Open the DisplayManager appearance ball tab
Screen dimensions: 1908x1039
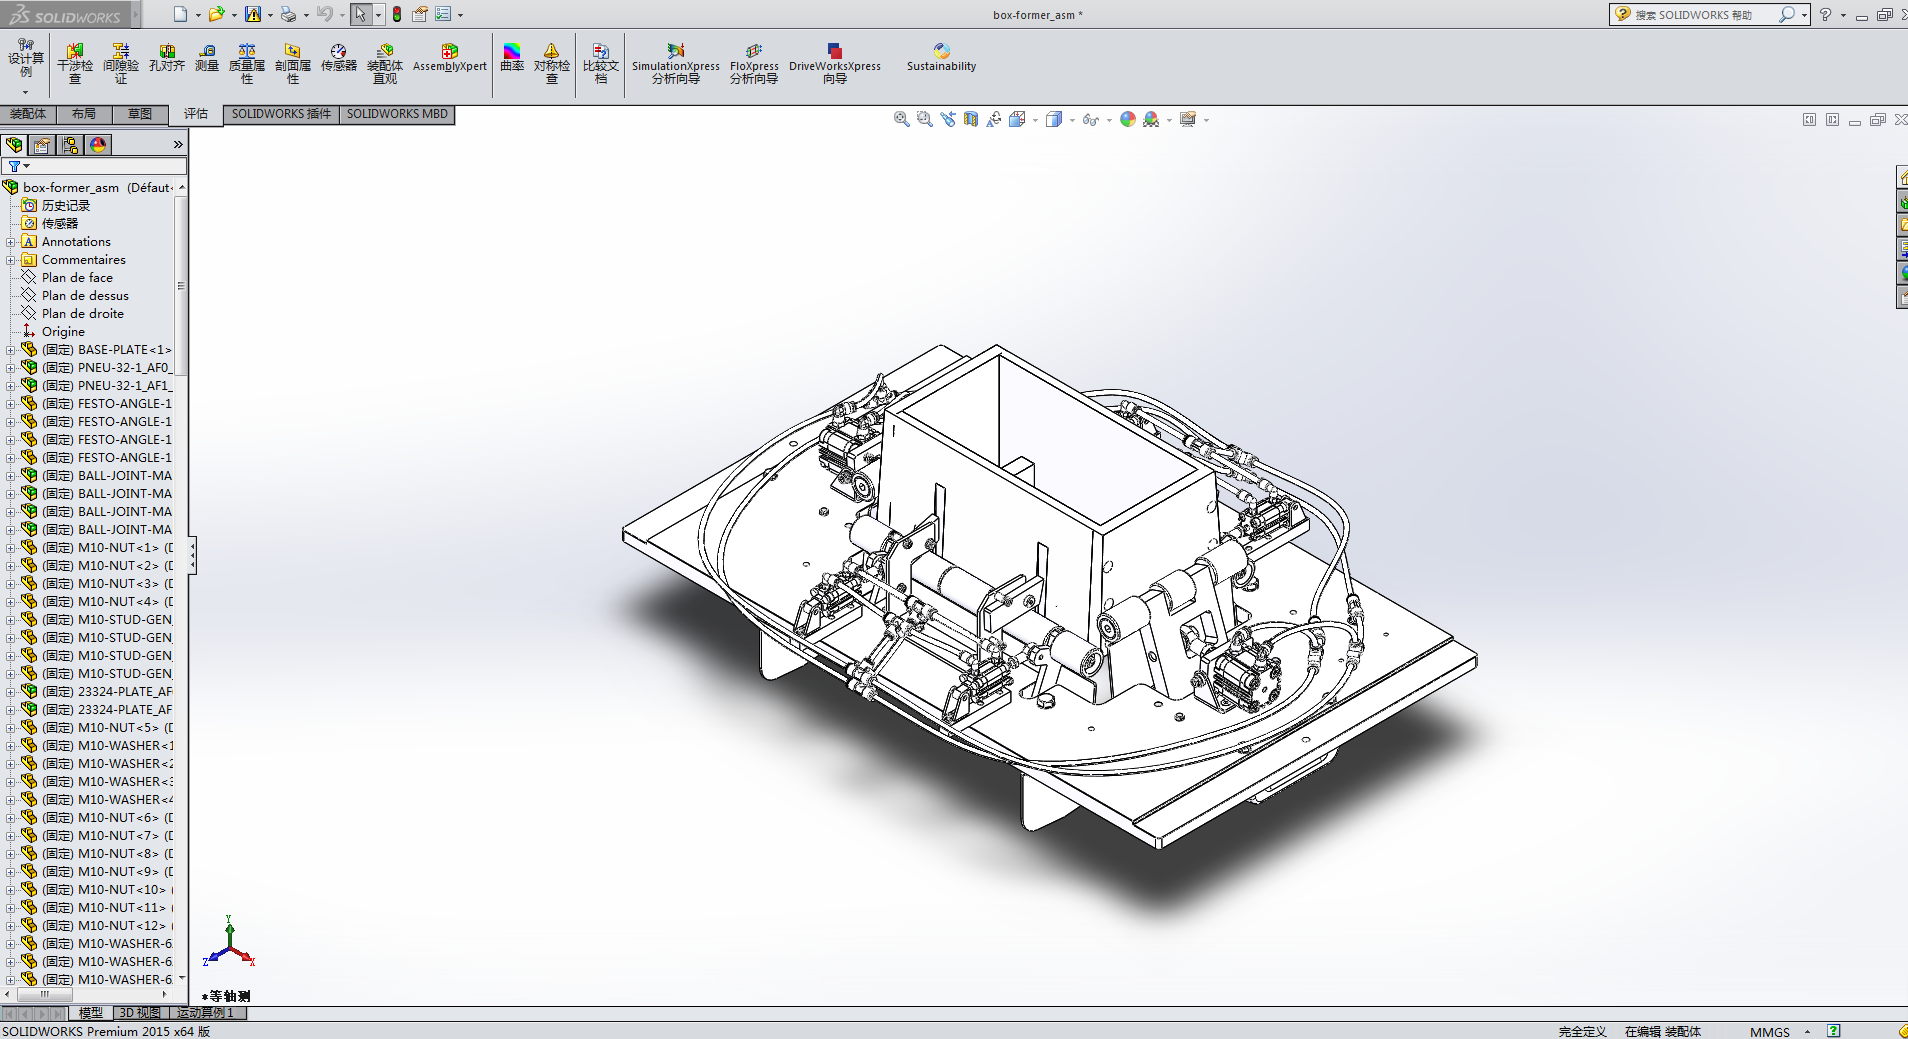coord(98,145)
